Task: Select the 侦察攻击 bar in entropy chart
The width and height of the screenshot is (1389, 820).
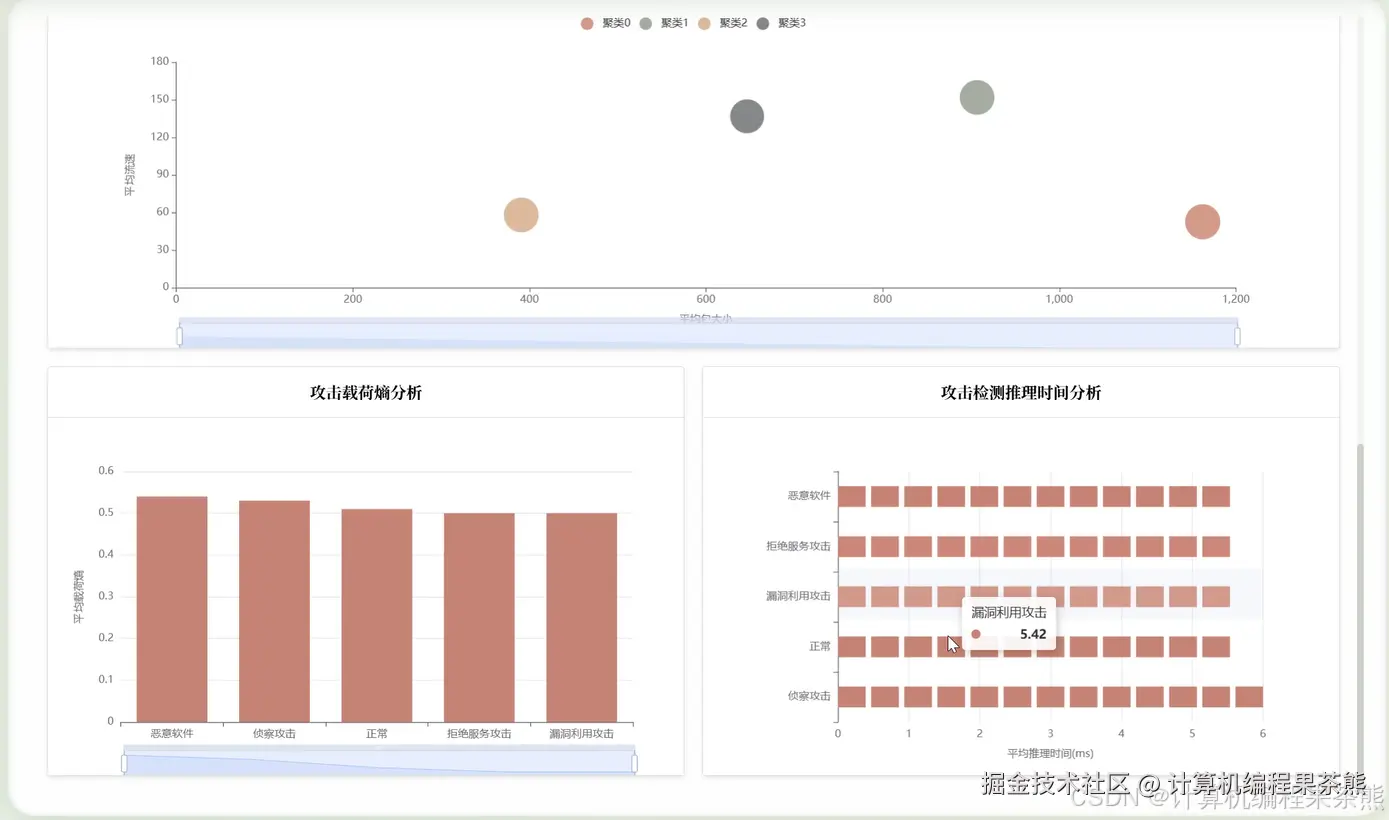Action: pos(274,611)
